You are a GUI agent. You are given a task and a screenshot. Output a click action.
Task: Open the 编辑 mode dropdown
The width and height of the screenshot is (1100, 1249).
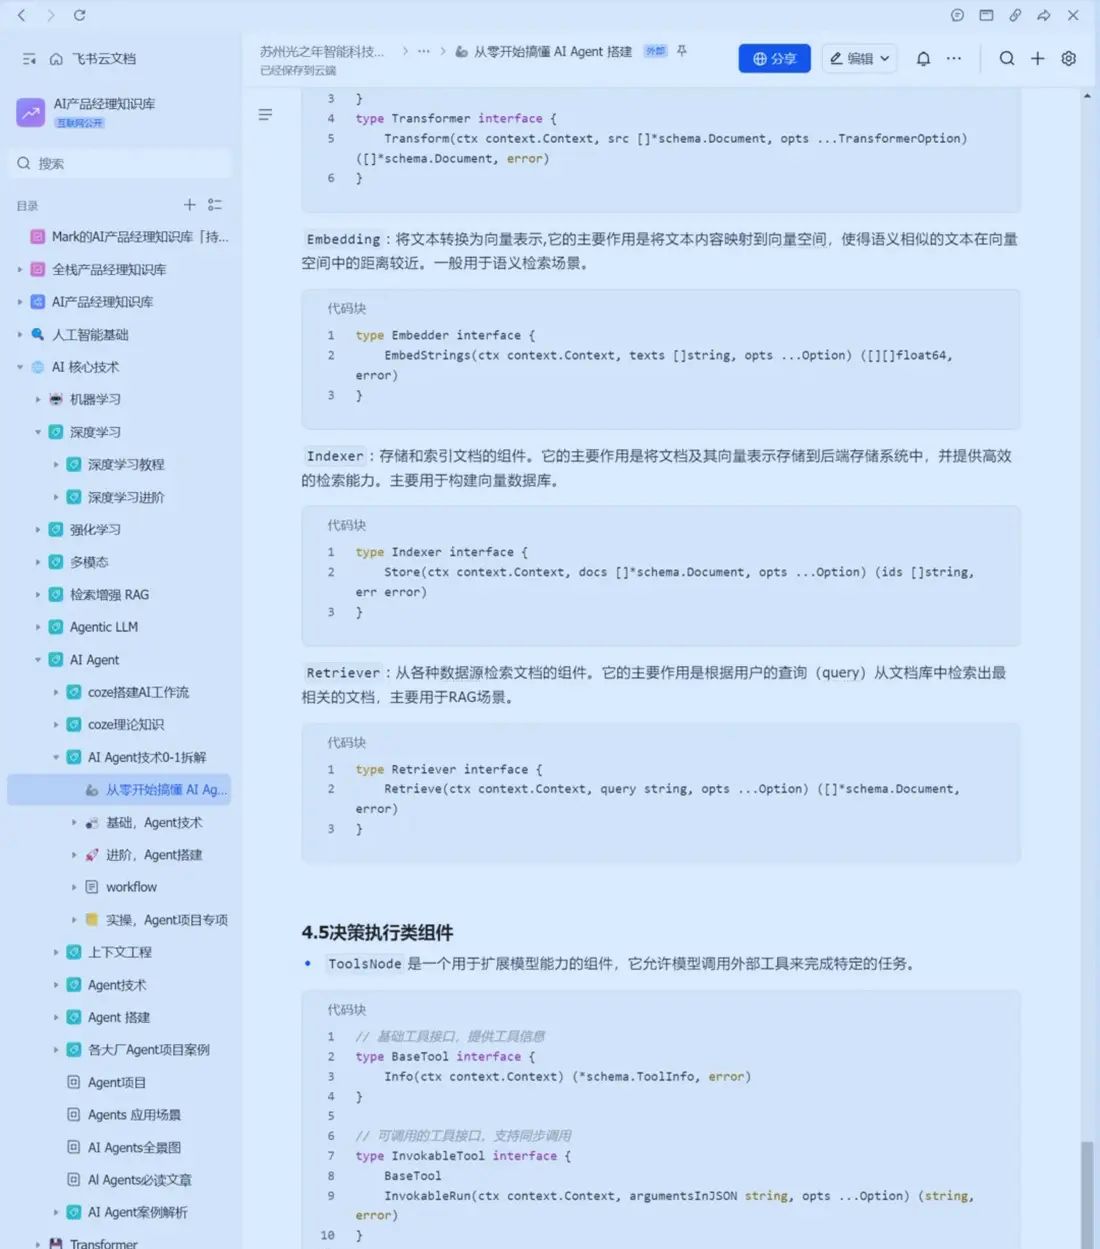pyautogui.click(x=858, y=58)
